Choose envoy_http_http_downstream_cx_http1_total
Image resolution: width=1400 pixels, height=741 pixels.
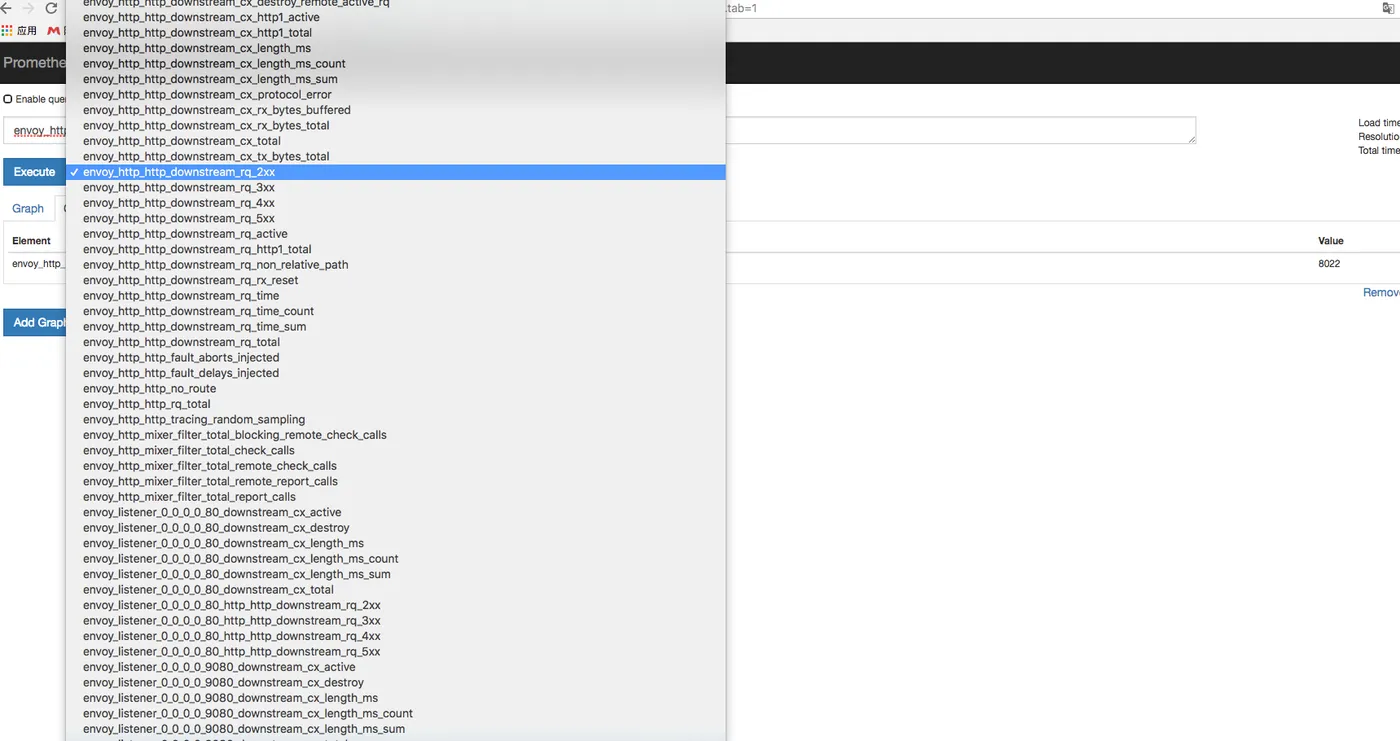point(396,33)
